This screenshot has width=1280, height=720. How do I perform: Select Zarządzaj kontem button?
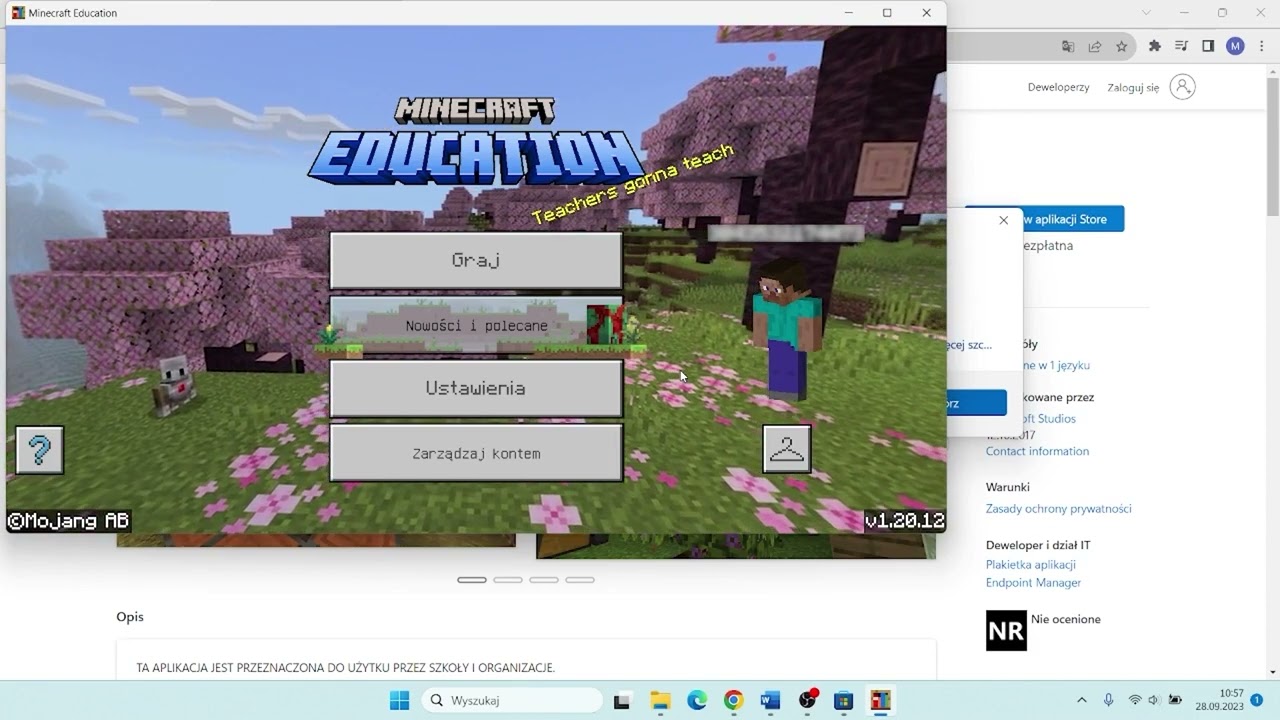click(476, 453)
